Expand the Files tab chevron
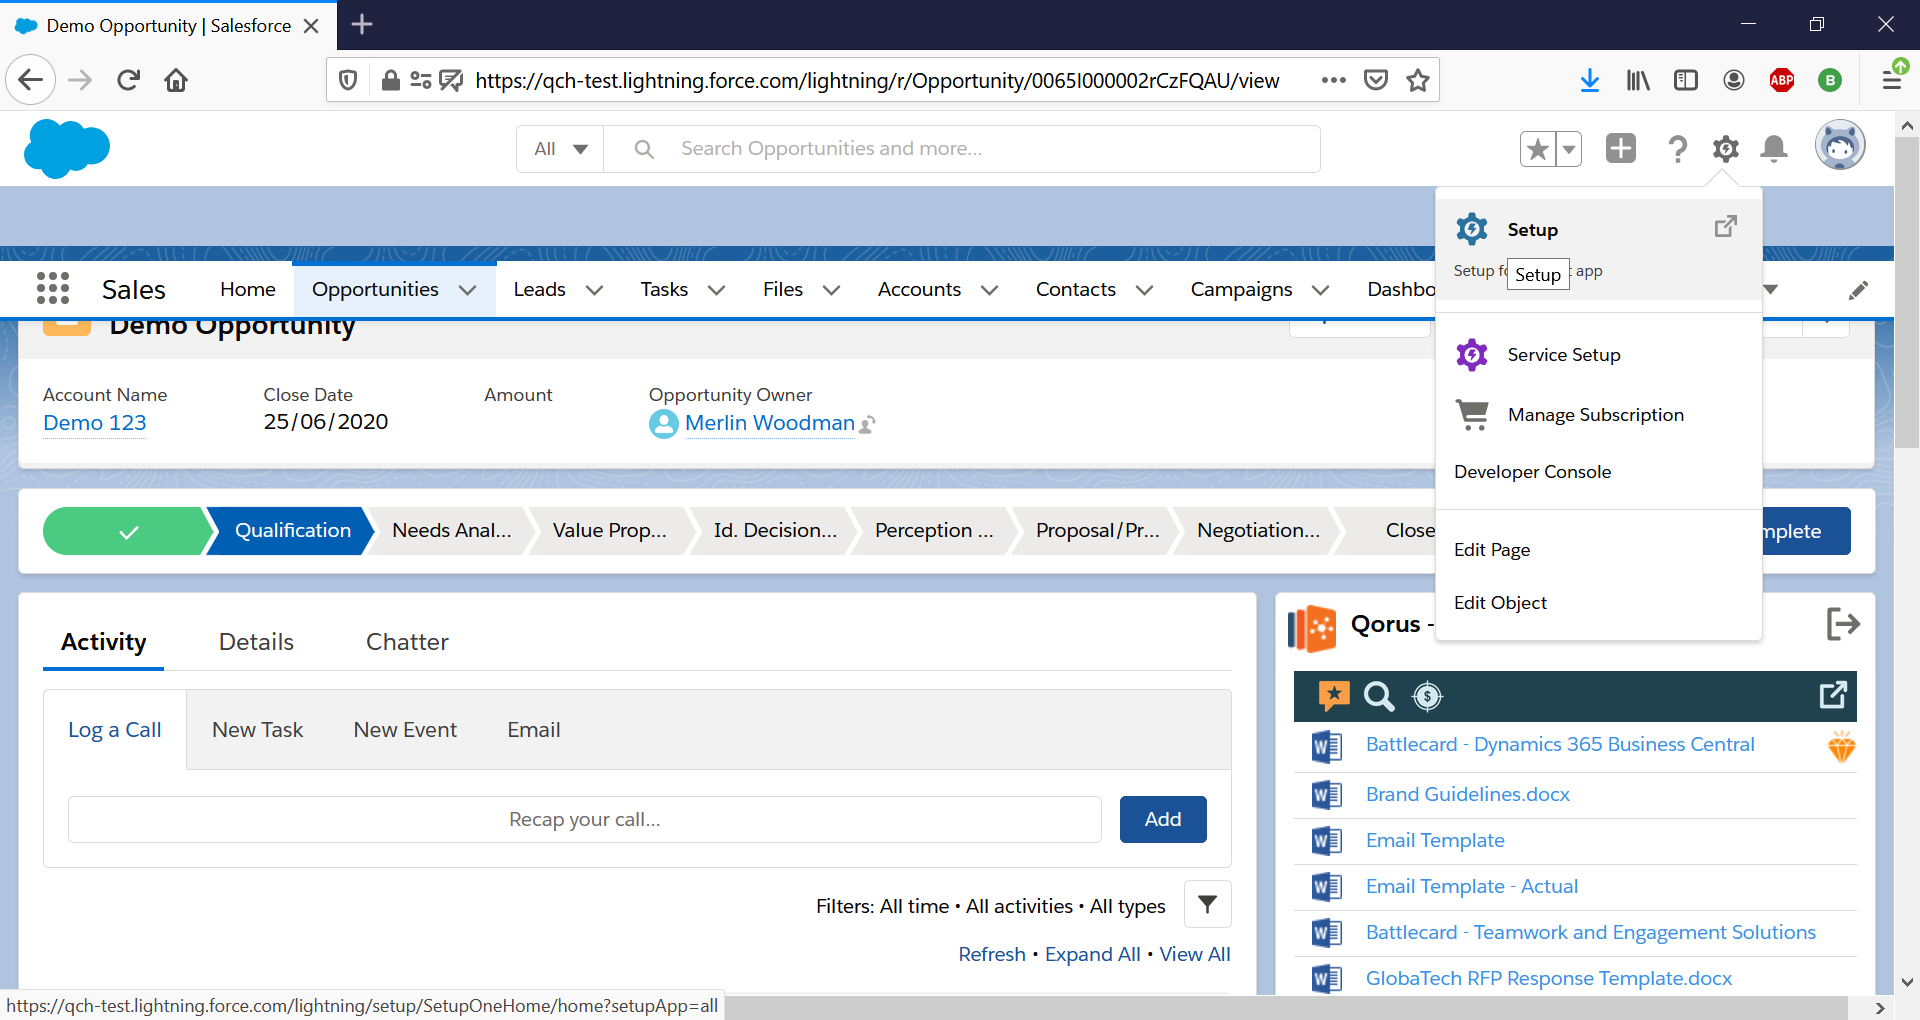 [831, 290]
